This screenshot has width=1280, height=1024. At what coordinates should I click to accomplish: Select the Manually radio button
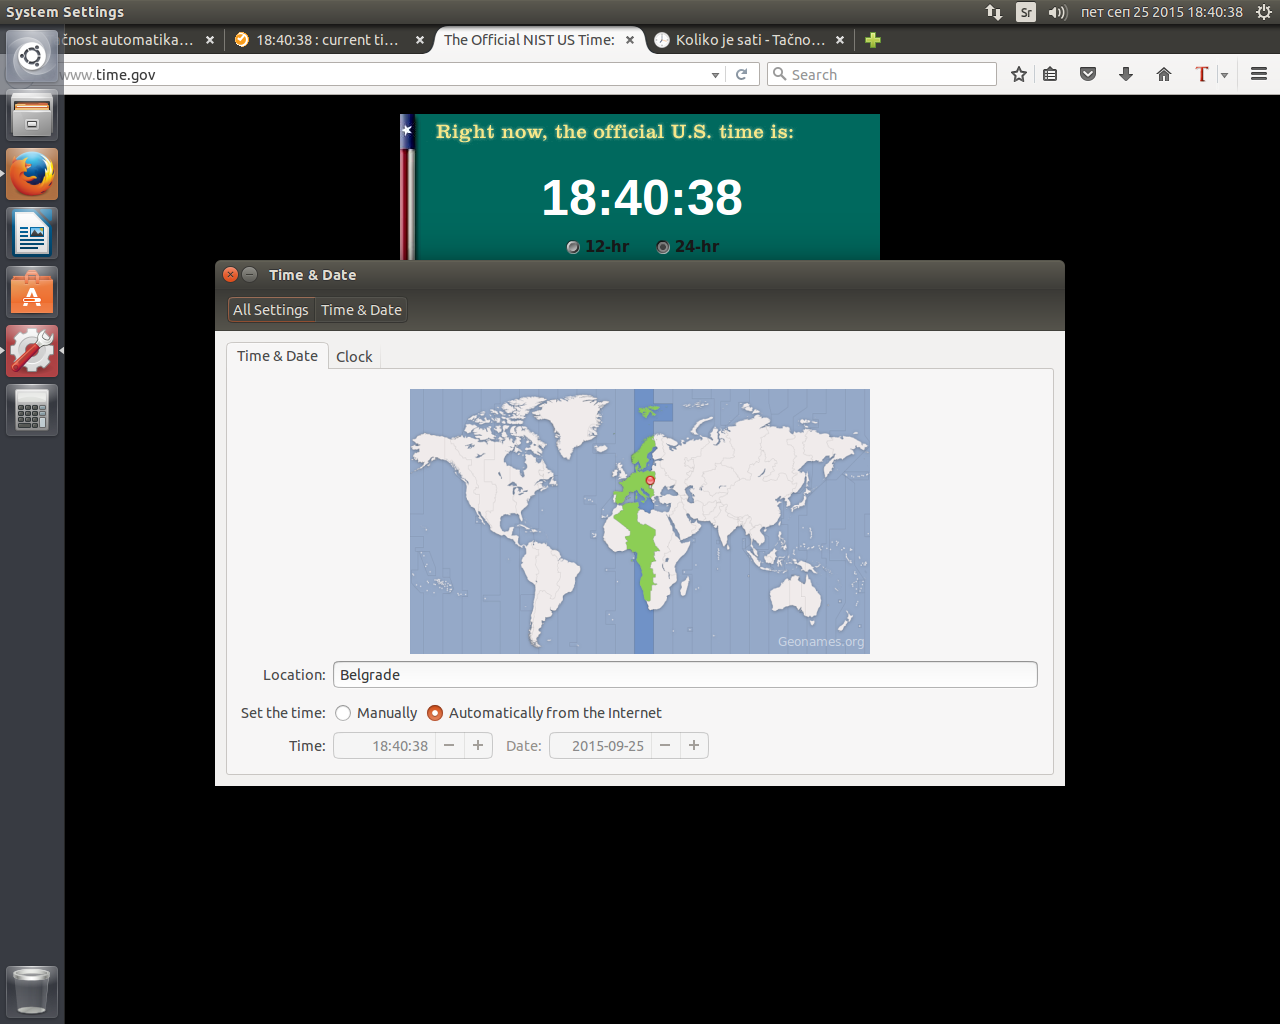tap(343, 713)
